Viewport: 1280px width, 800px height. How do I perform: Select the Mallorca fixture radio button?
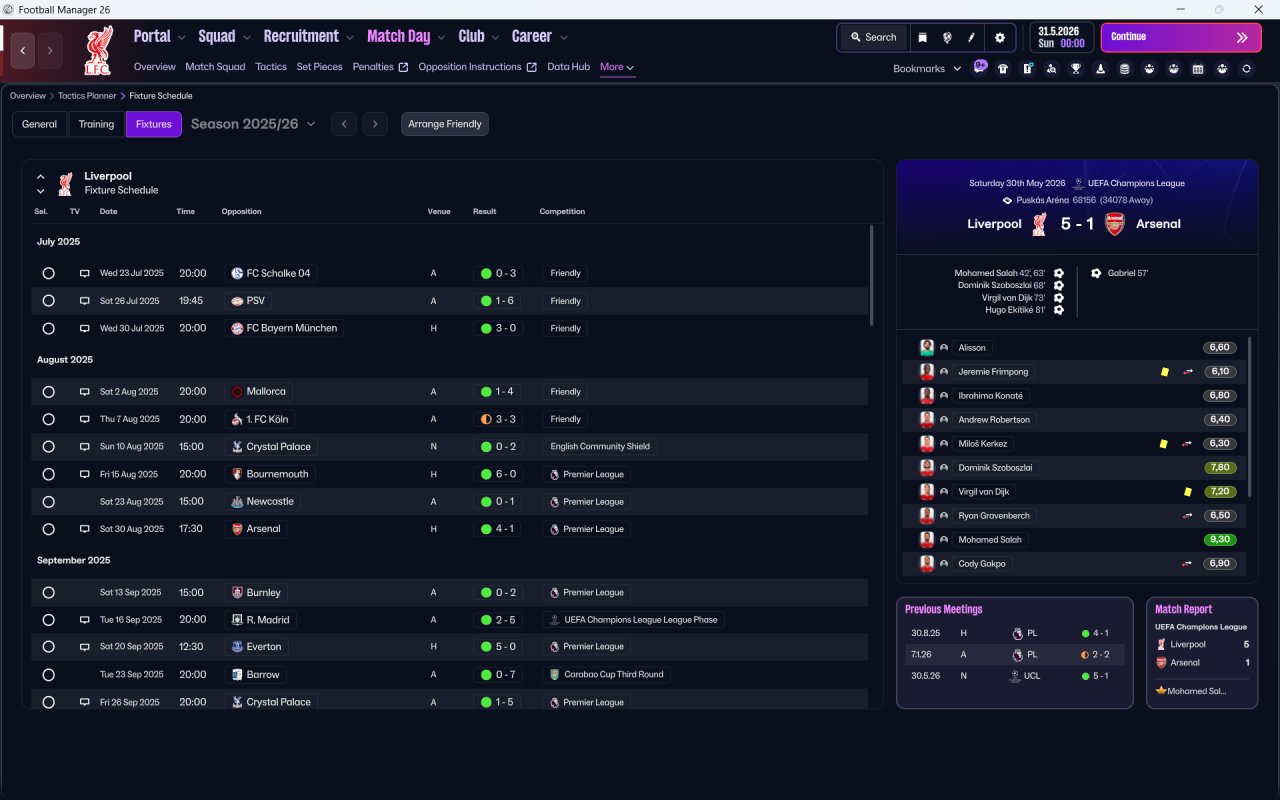click(48, 392)
